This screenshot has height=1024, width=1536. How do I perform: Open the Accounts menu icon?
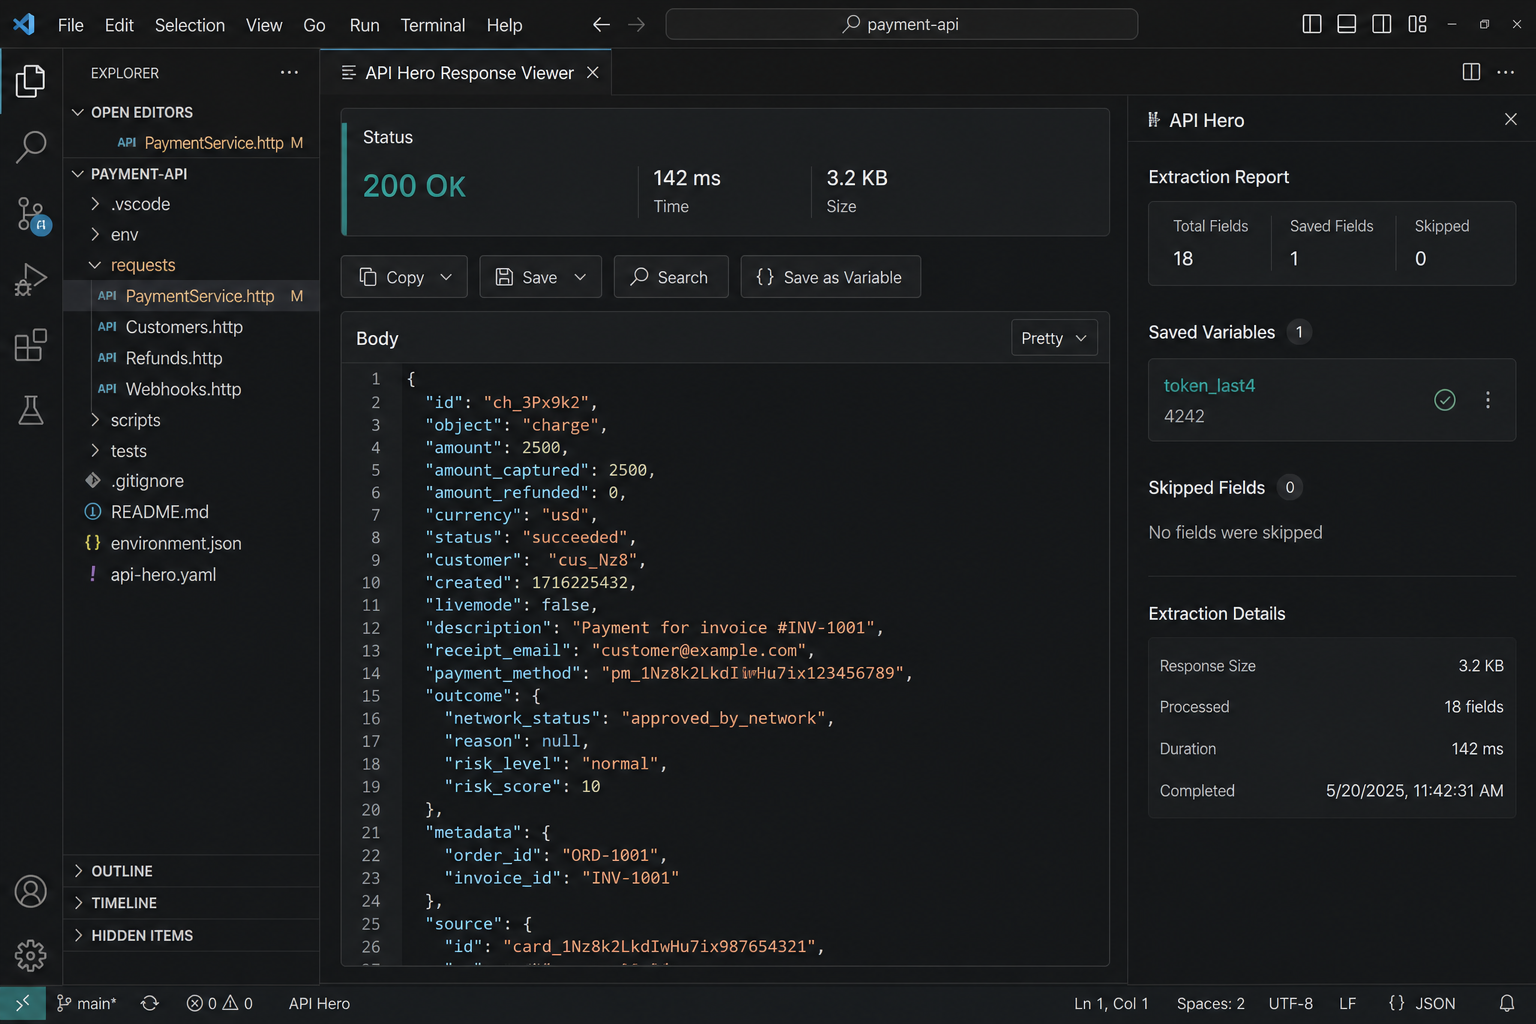pos(31,891)
